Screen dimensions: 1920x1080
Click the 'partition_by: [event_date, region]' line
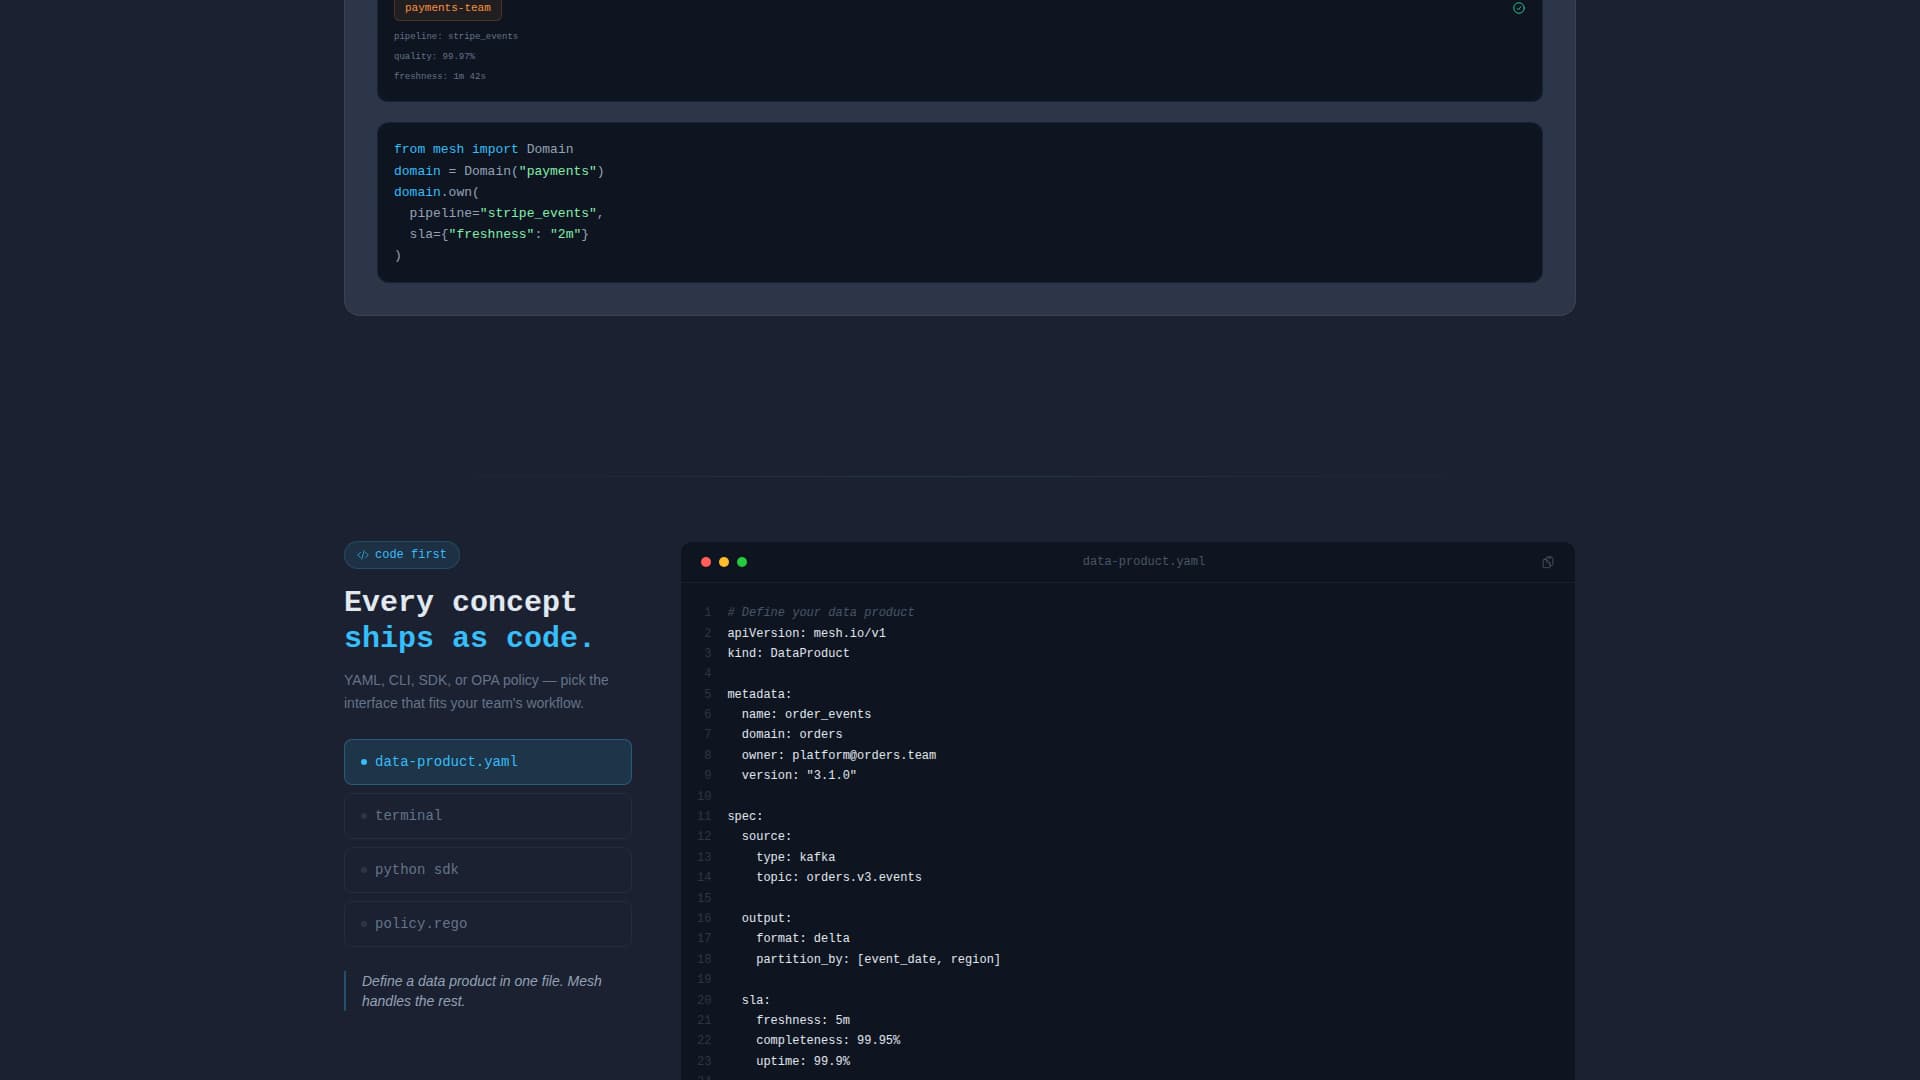coord(878,959)
